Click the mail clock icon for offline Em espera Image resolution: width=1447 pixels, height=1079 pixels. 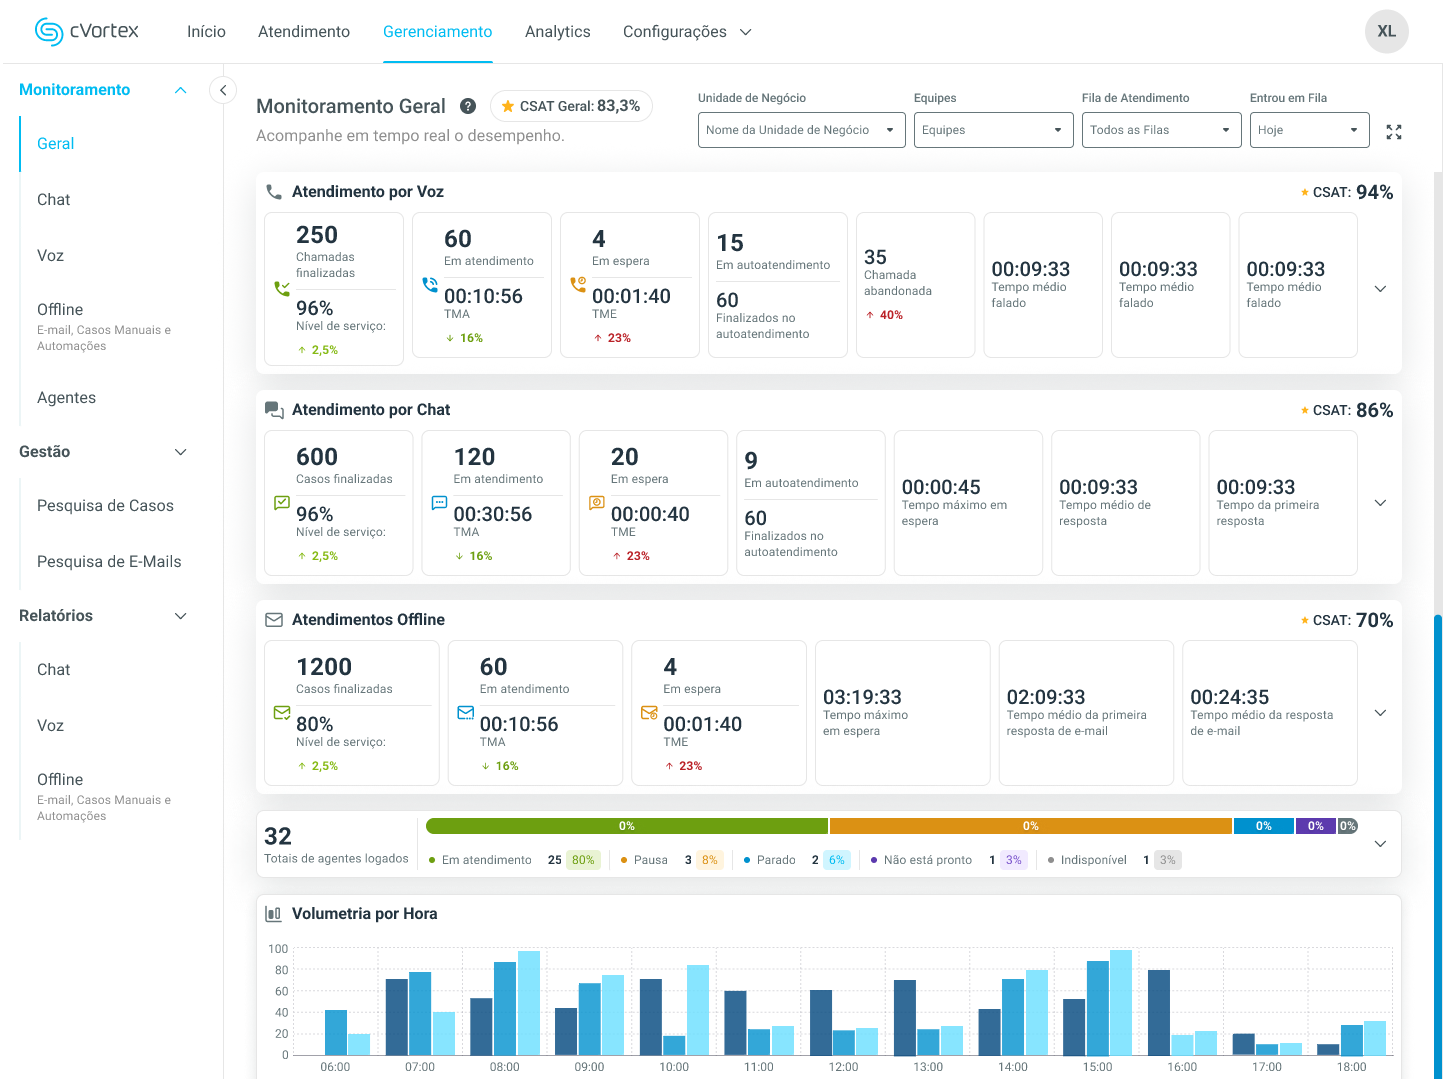pyautogui.click(x=649, y=712)
